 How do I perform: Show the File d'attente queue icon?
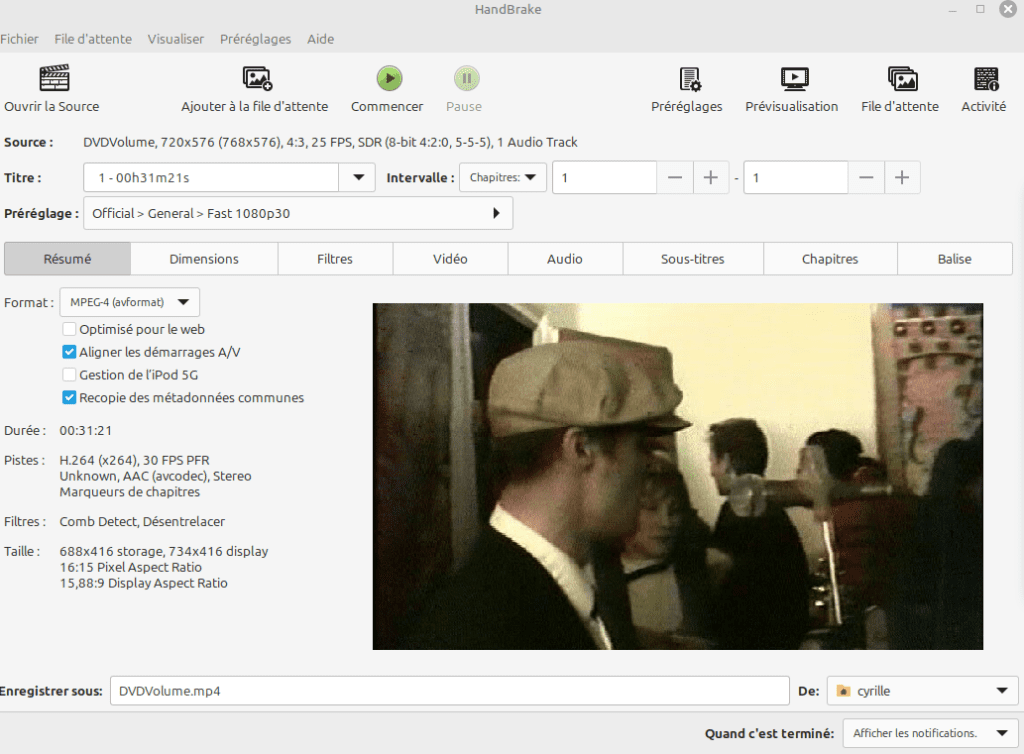coord(901,79)
